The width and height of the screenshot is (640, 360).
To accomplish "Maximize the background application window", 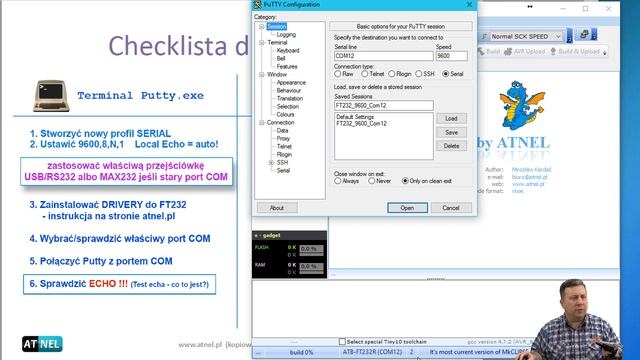I will click(x=585, y=8).
